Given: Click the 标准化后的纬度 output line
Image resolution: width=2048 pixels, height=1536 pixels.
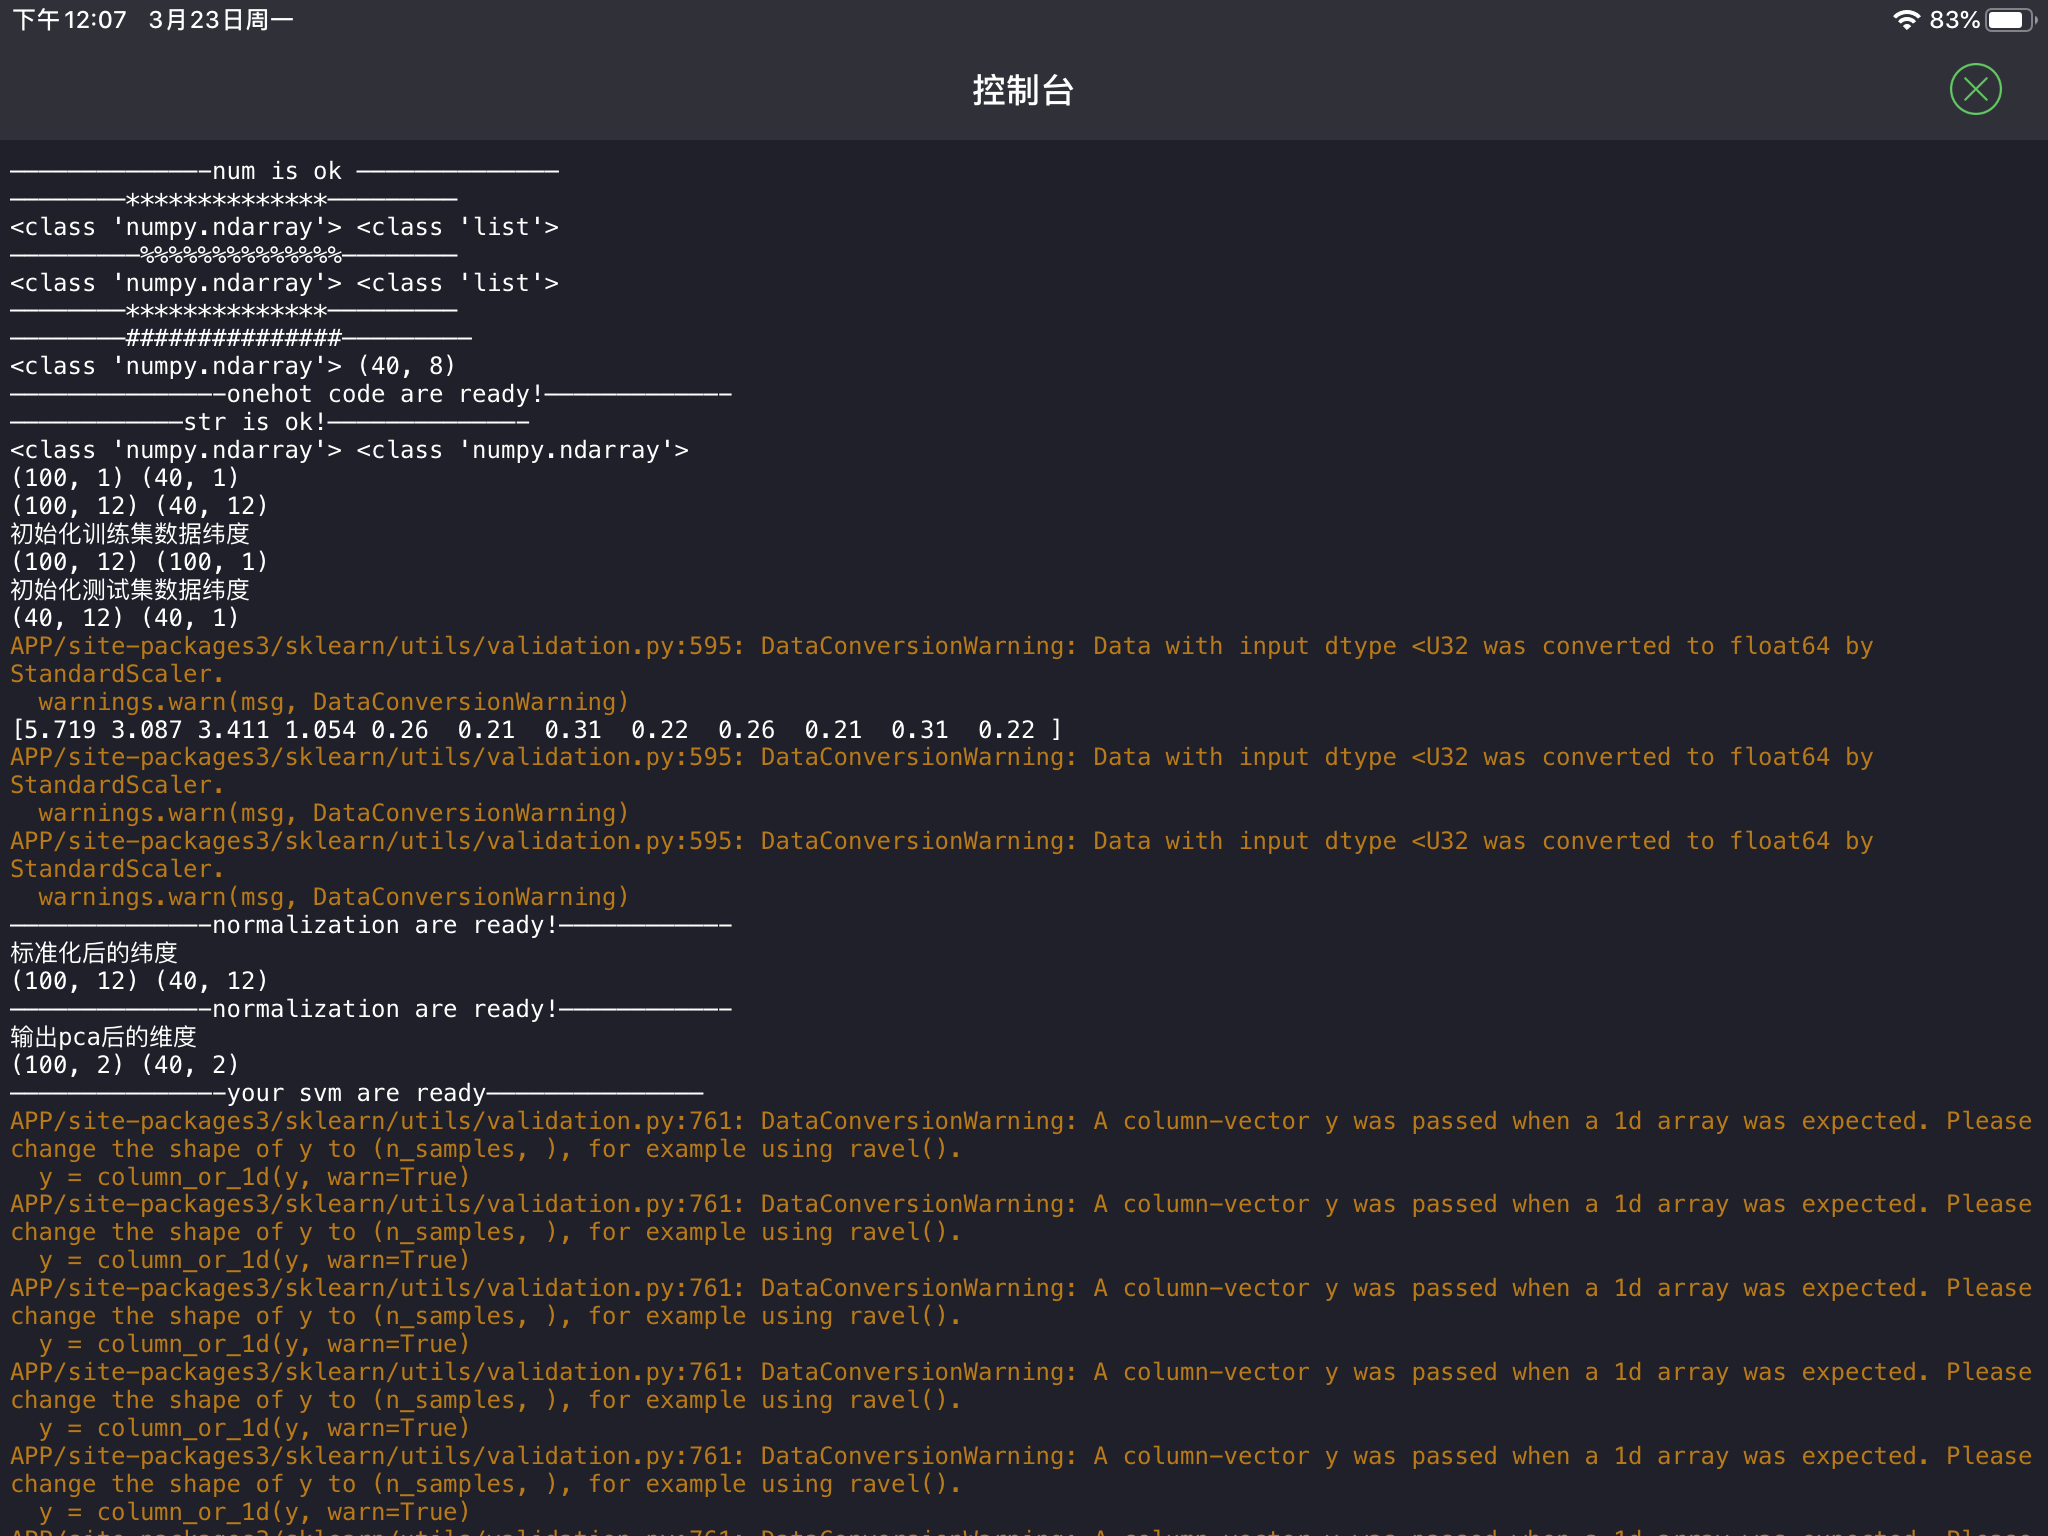Looking at the screenshot, I should tap(94, 953).
